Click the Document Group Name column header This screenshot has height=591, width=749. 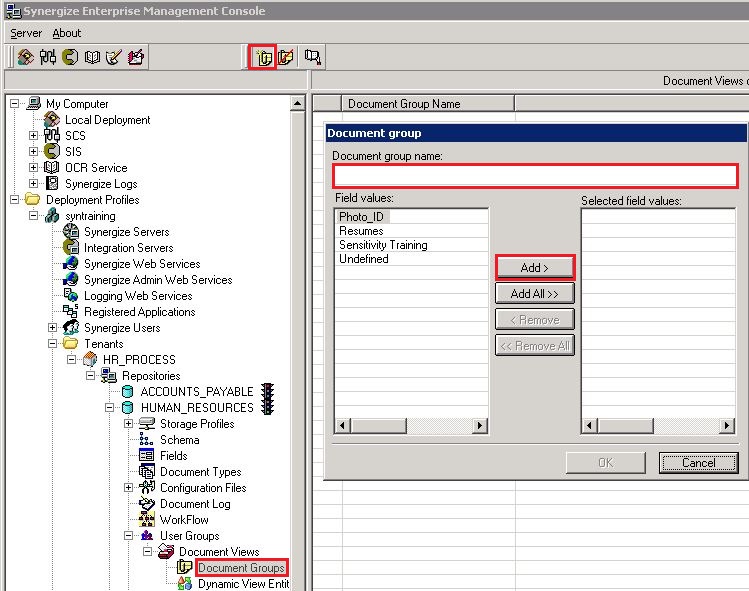(x=428, y=104)
